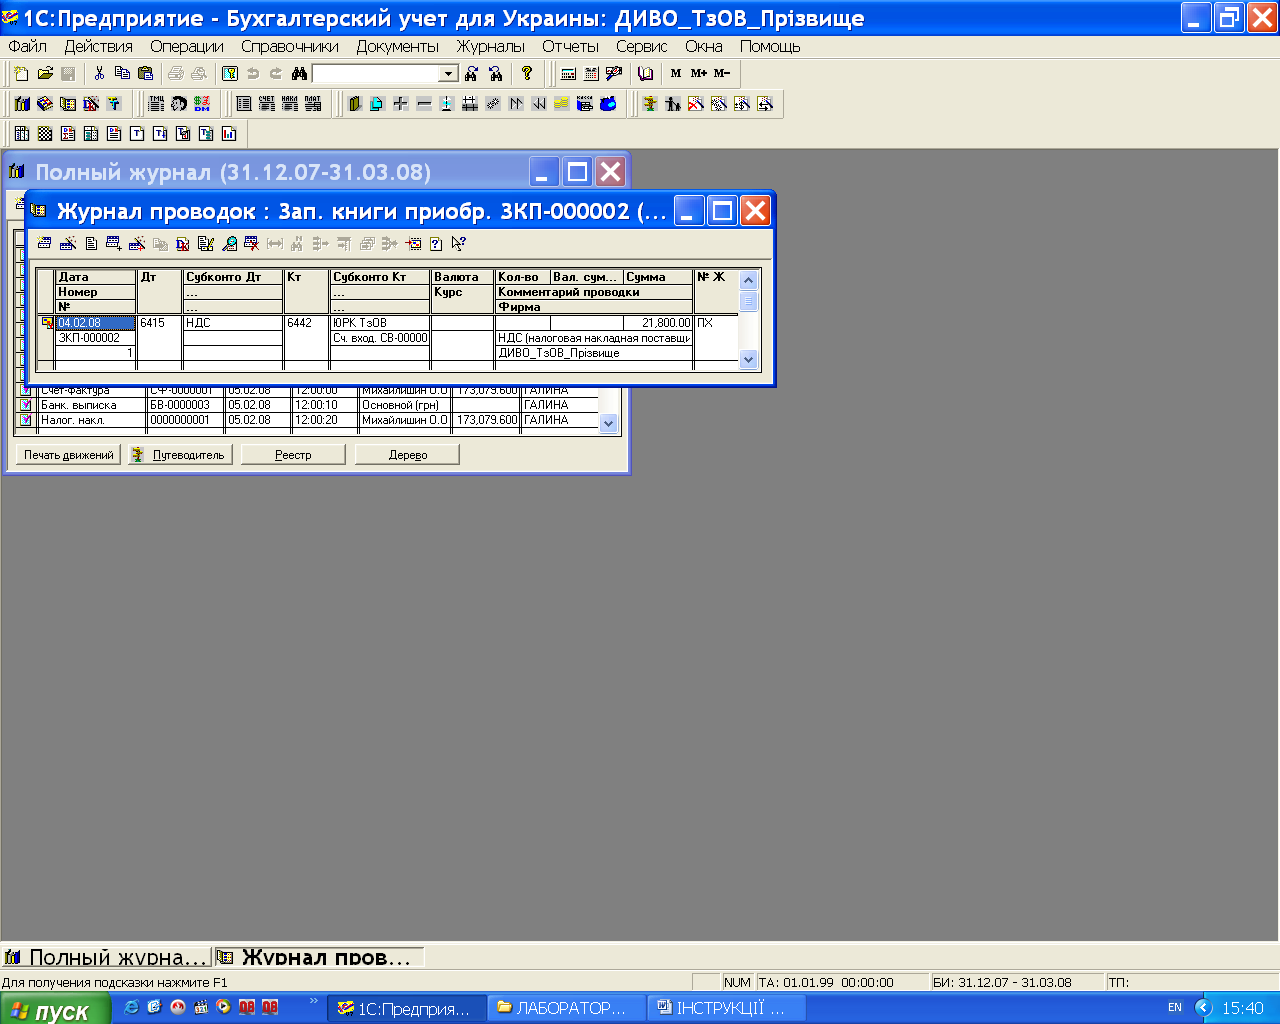
Task: Click the ЗКП-000002 number cell
Action: pyautogui.click(x=95, y=338)
